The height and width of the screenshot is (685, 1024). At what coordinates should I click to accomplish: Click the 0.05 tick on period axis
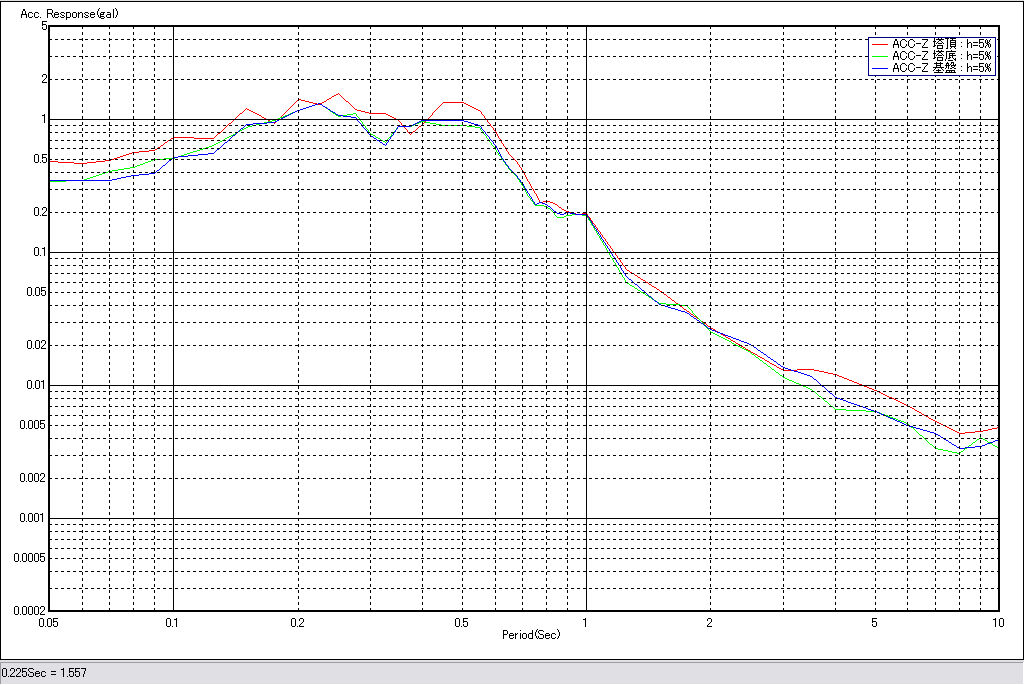(49, 622)
